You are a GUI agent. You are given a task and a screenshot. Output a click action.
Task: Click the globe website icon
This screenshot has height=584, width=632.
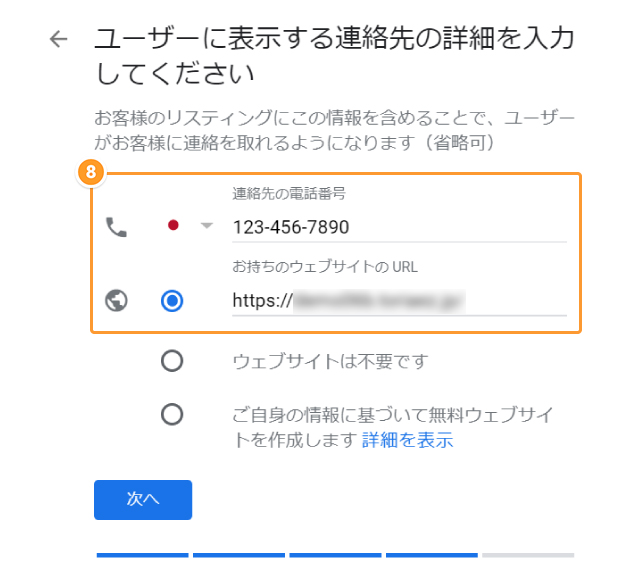[x=116, y=301]
